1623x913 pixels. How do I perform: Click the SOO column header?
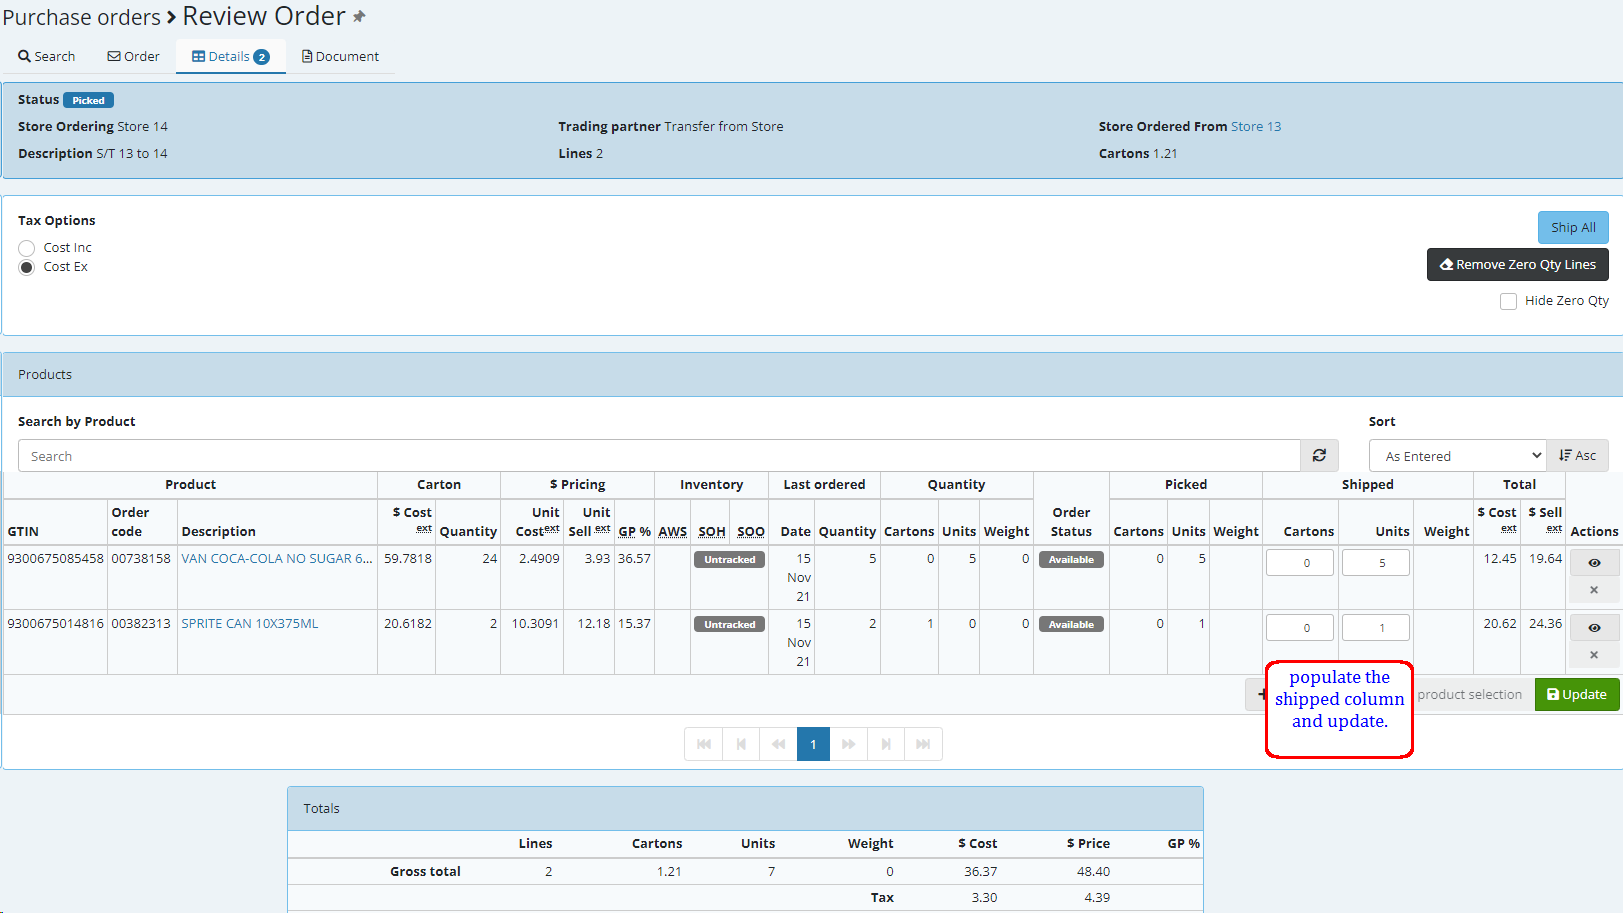pos(751,531)
